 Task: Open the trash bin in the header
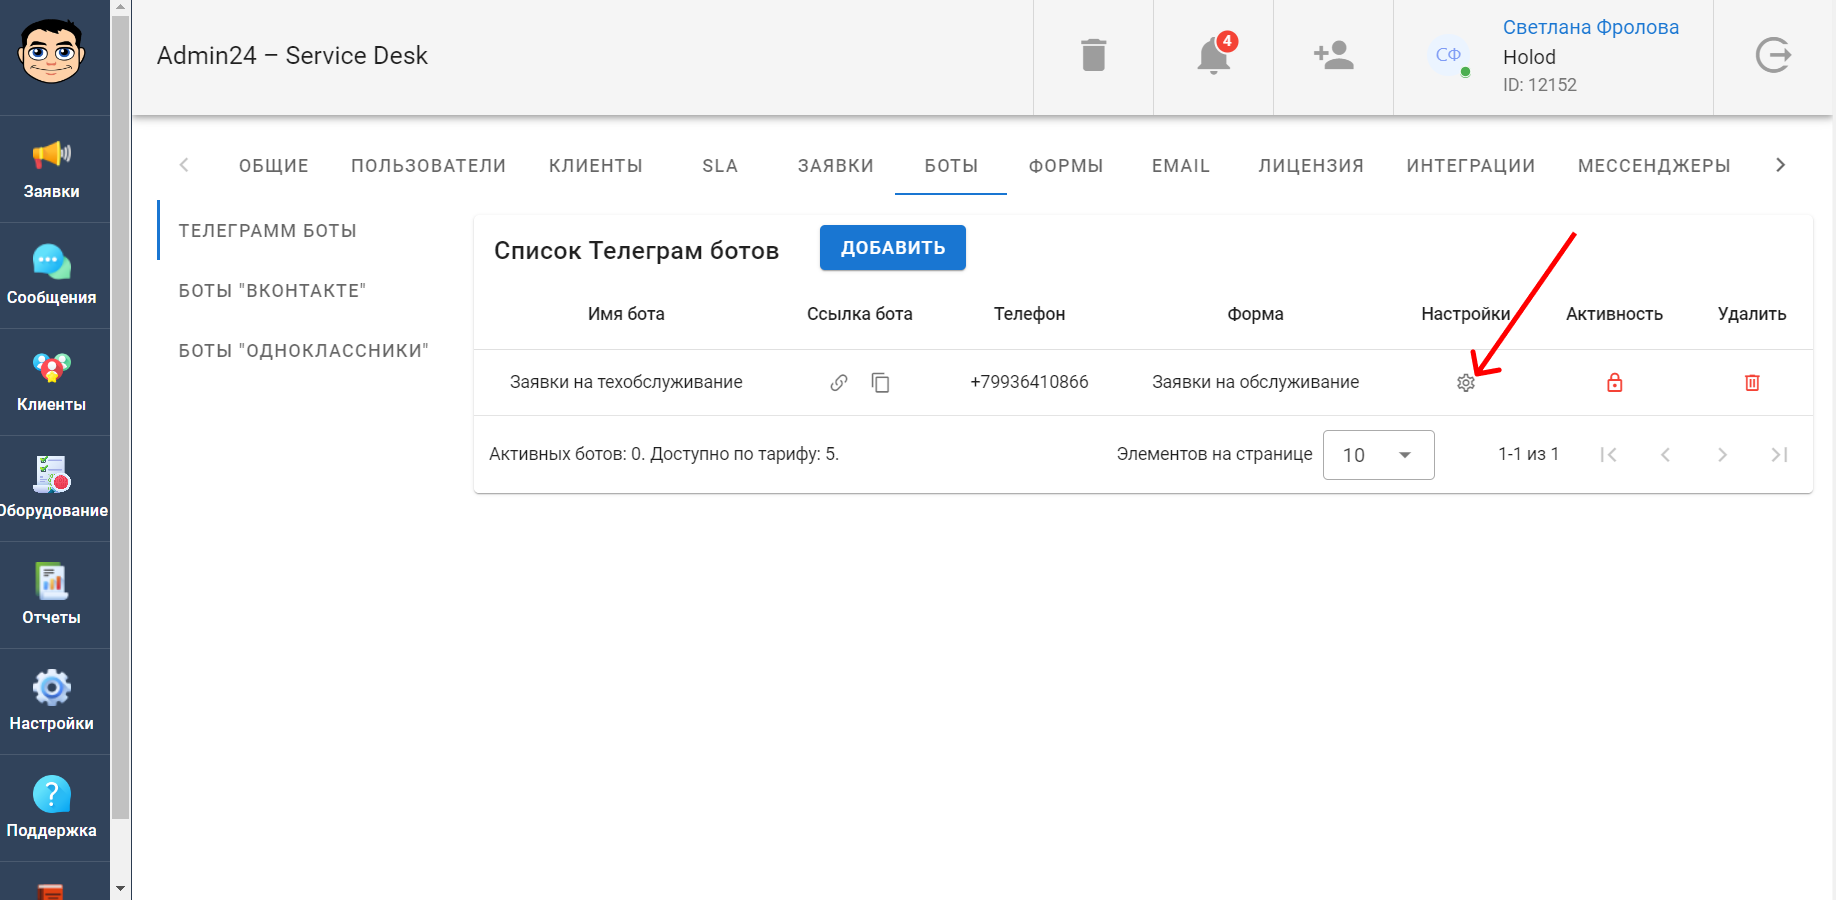[x=1094, y=55]
